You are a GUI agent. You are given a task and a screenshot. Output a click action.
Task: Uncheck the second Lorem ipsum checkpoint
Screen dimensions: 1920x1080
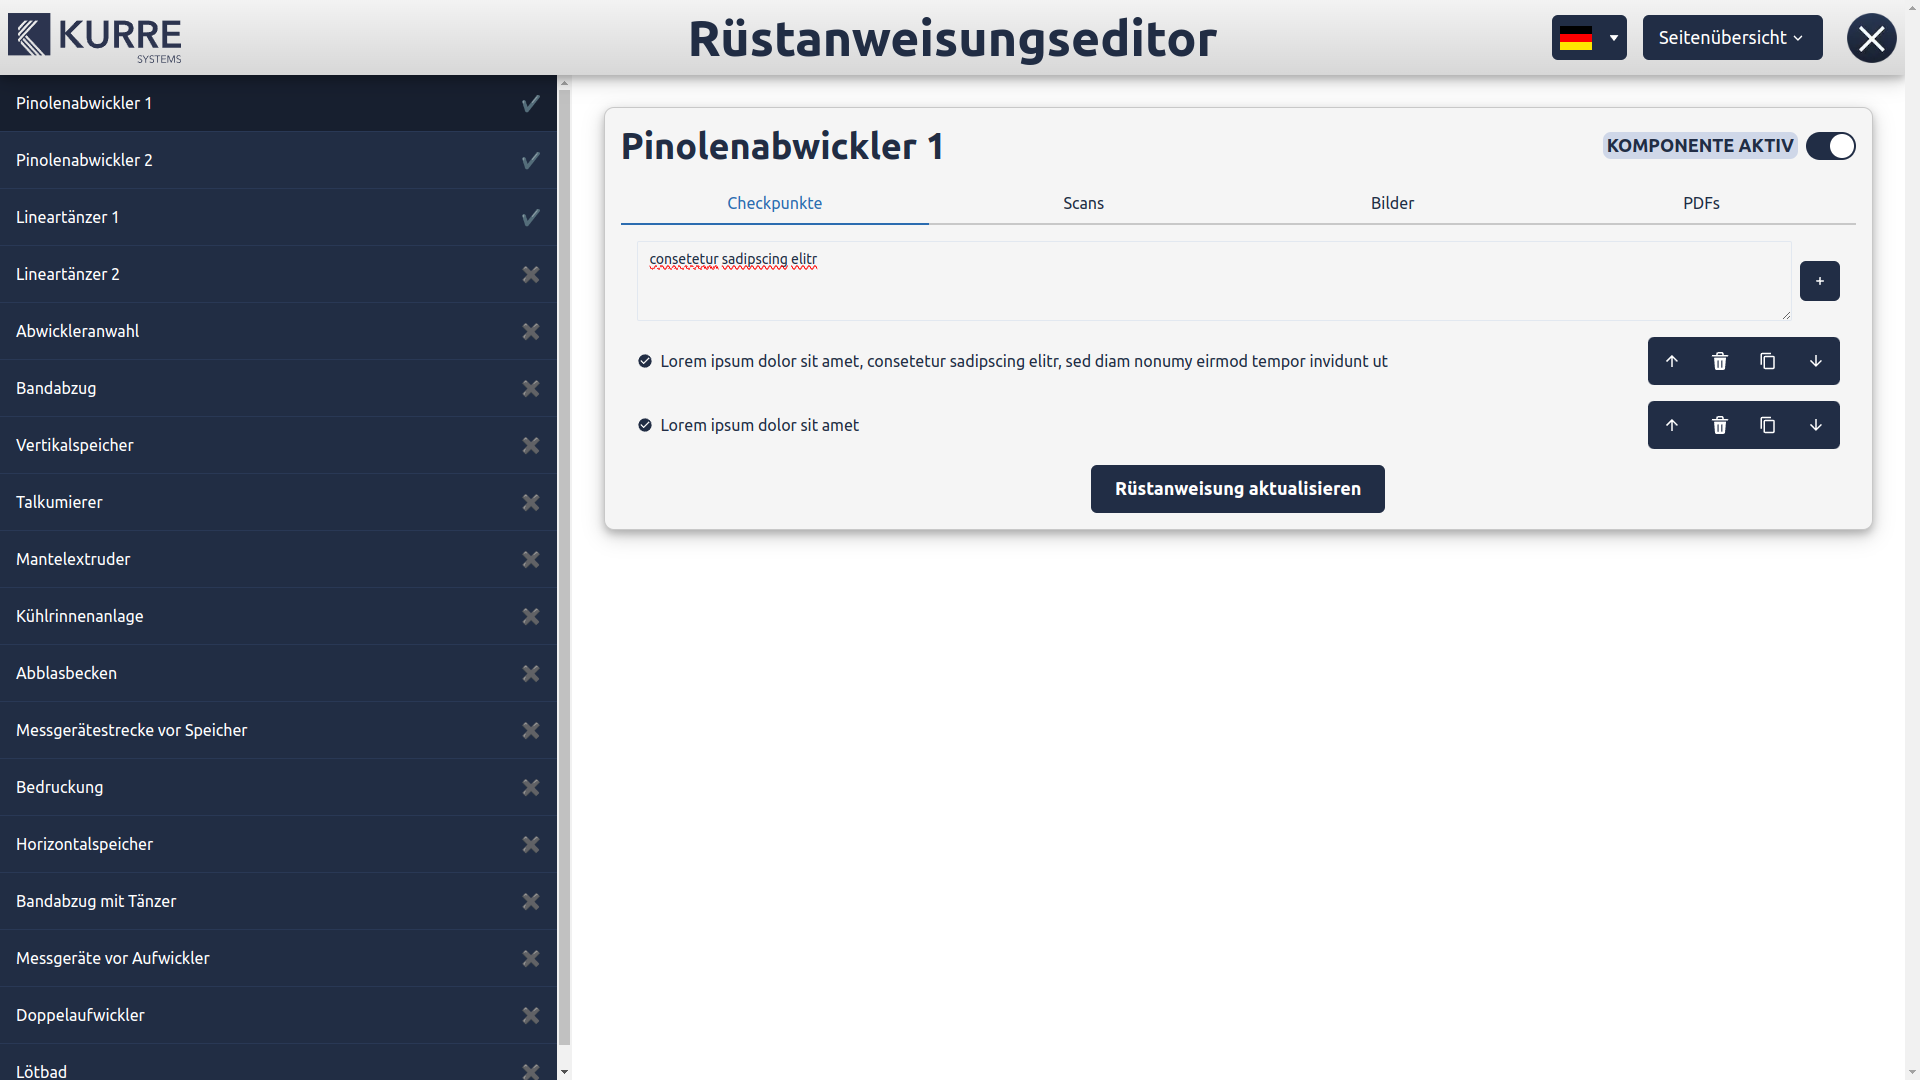tap(644, 425)
